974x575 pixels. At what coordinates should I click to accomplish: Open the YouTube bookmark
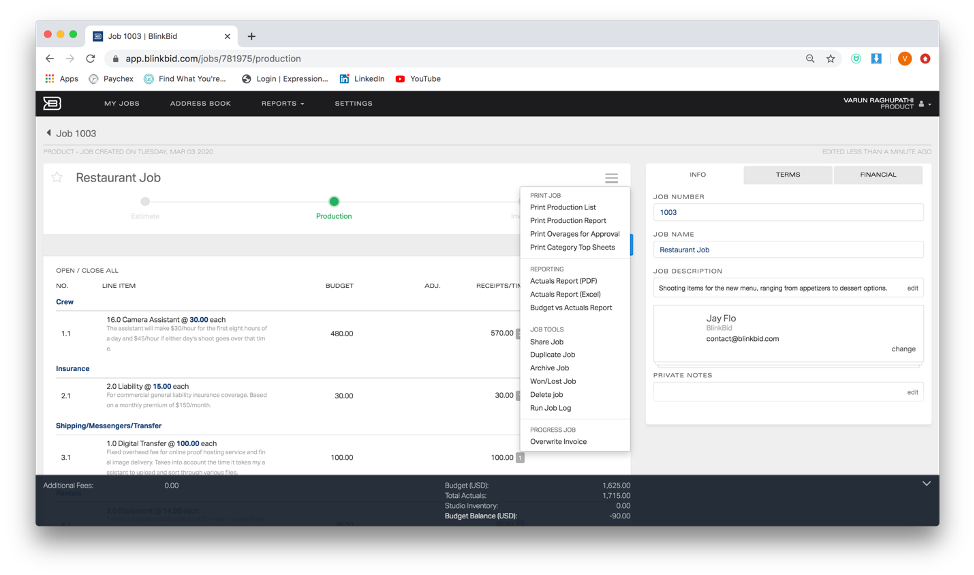pos(418,79)
